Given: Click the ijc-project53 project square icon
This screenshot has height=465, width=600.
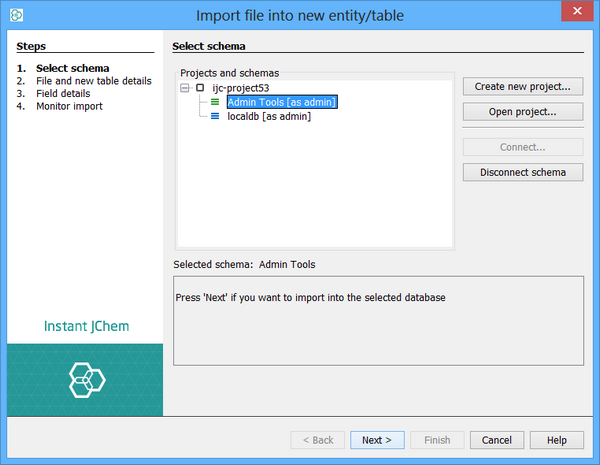Looking at the screenshot, I should (200, 88).
